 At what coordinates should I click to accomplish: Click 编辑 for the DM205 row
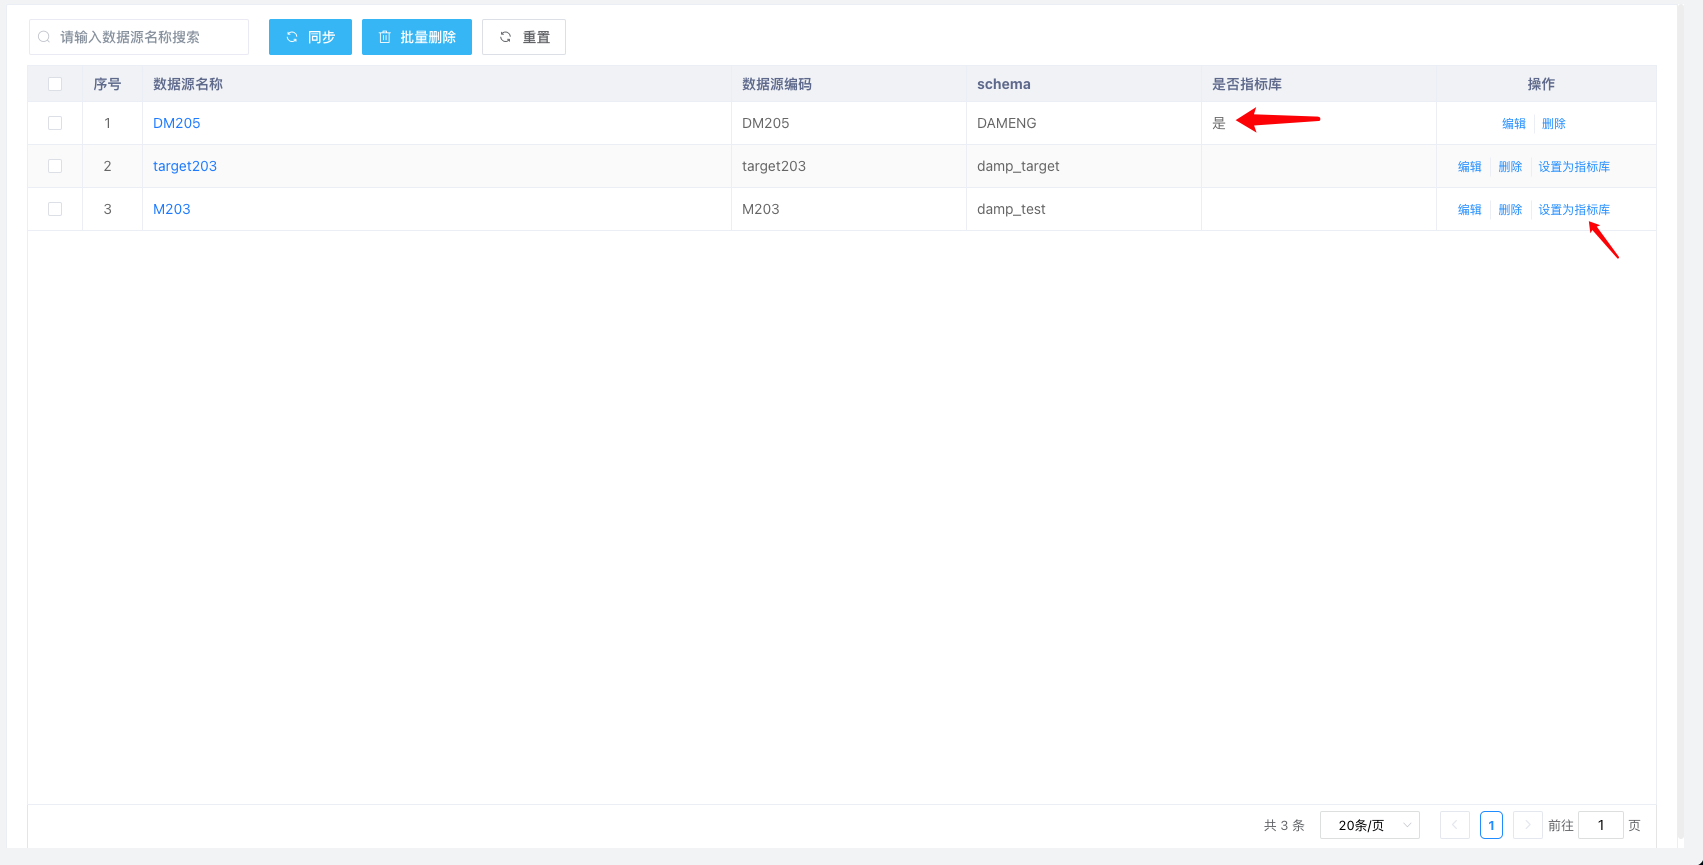(1514, 124)
